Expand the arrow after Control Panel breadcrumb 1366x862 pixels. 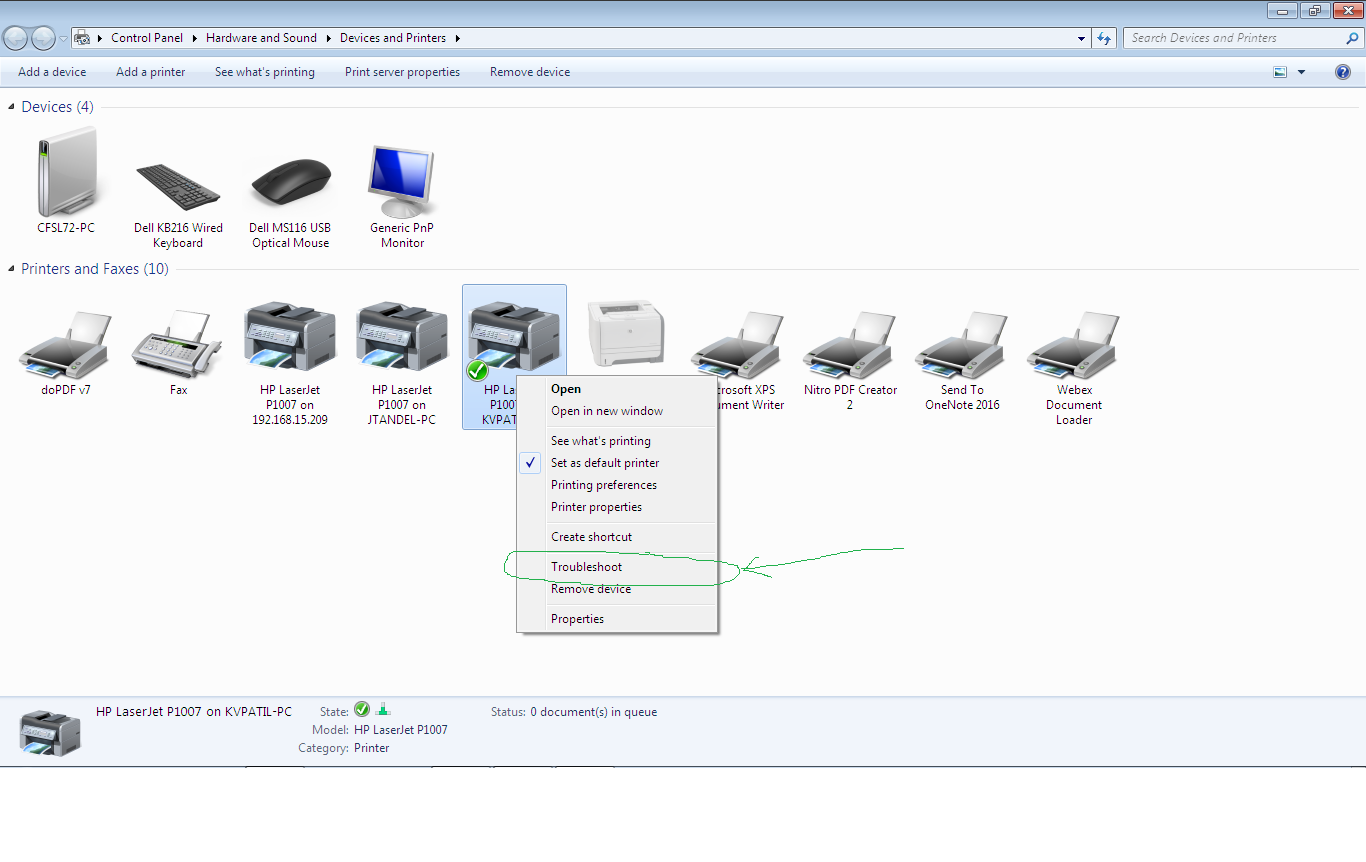click(195, 38)
